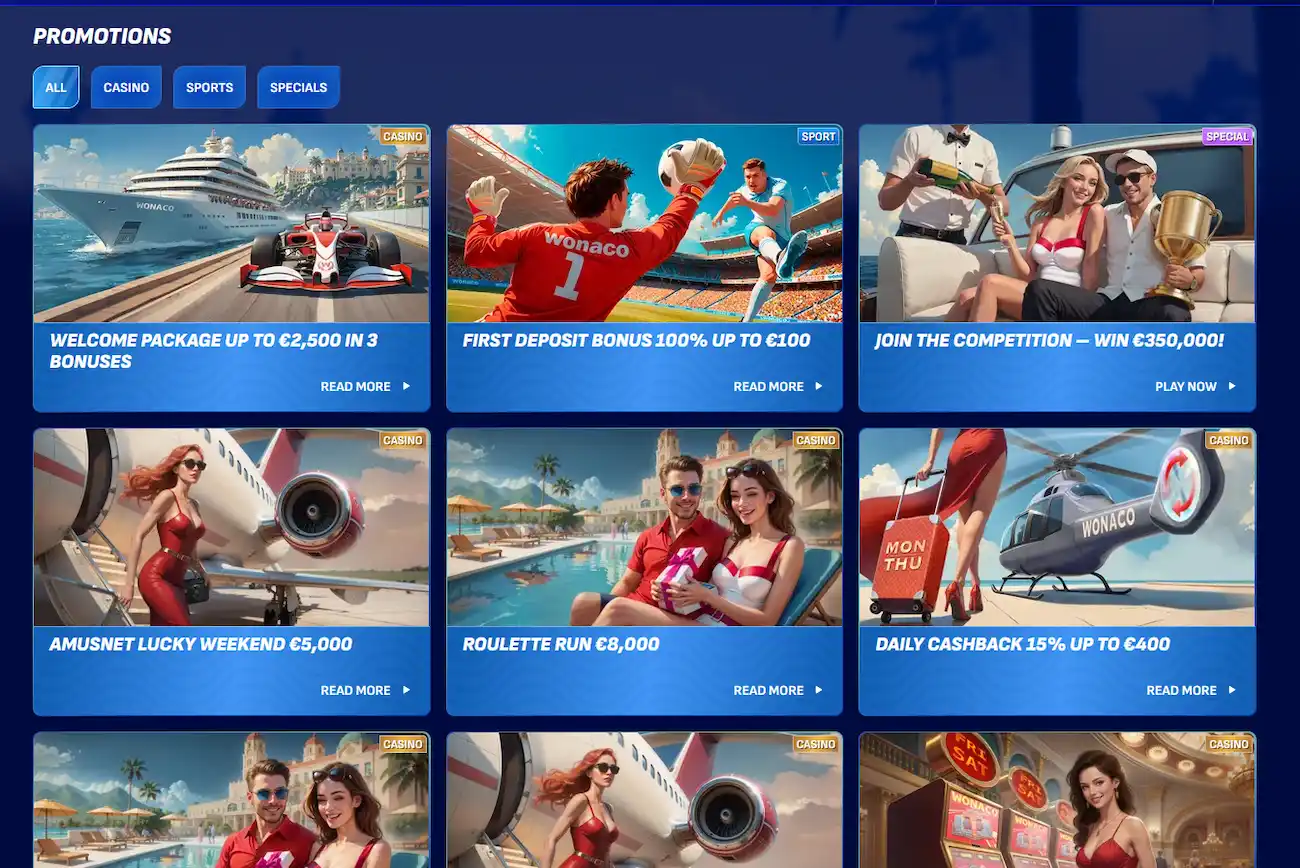Click 'FIRST DEPOSIT BONUS 100% UP TO €100' title
This screenshot has height=868, width=1300.
pyautogui.click(x=637, y=340)
